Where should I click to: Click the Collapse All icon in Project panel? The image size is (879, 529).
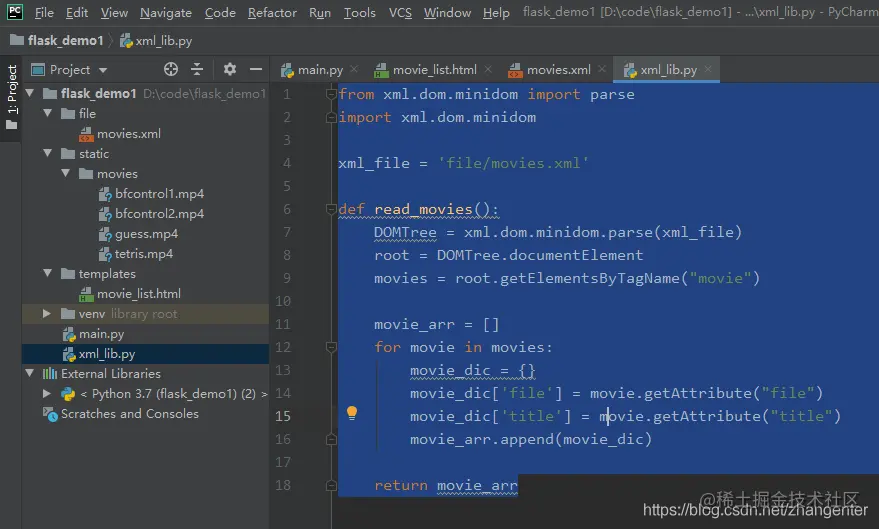[x=197, y=69]
